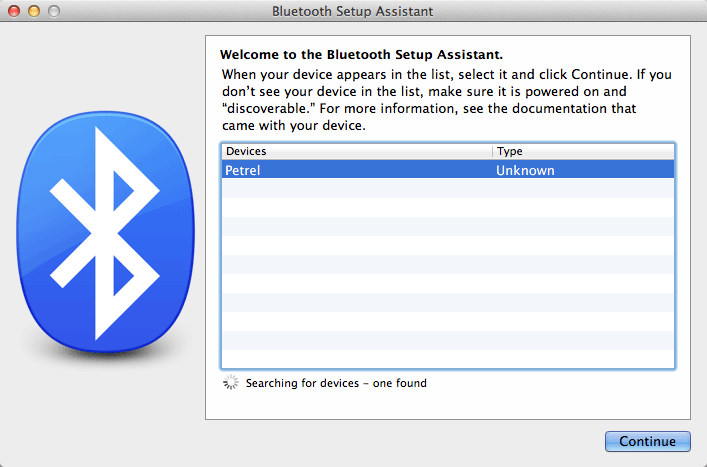
Task: Sort by the Devices column header
Action: (x=357, y=151)
